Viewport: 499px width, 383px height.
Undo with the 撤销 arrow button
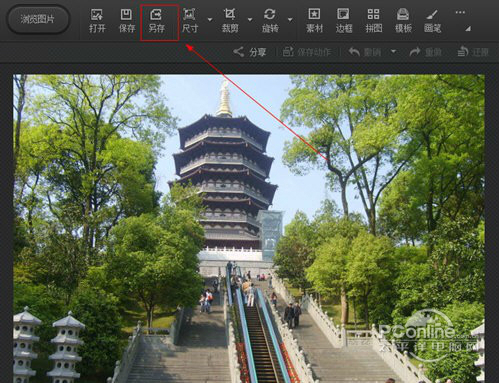pos(365,52)
